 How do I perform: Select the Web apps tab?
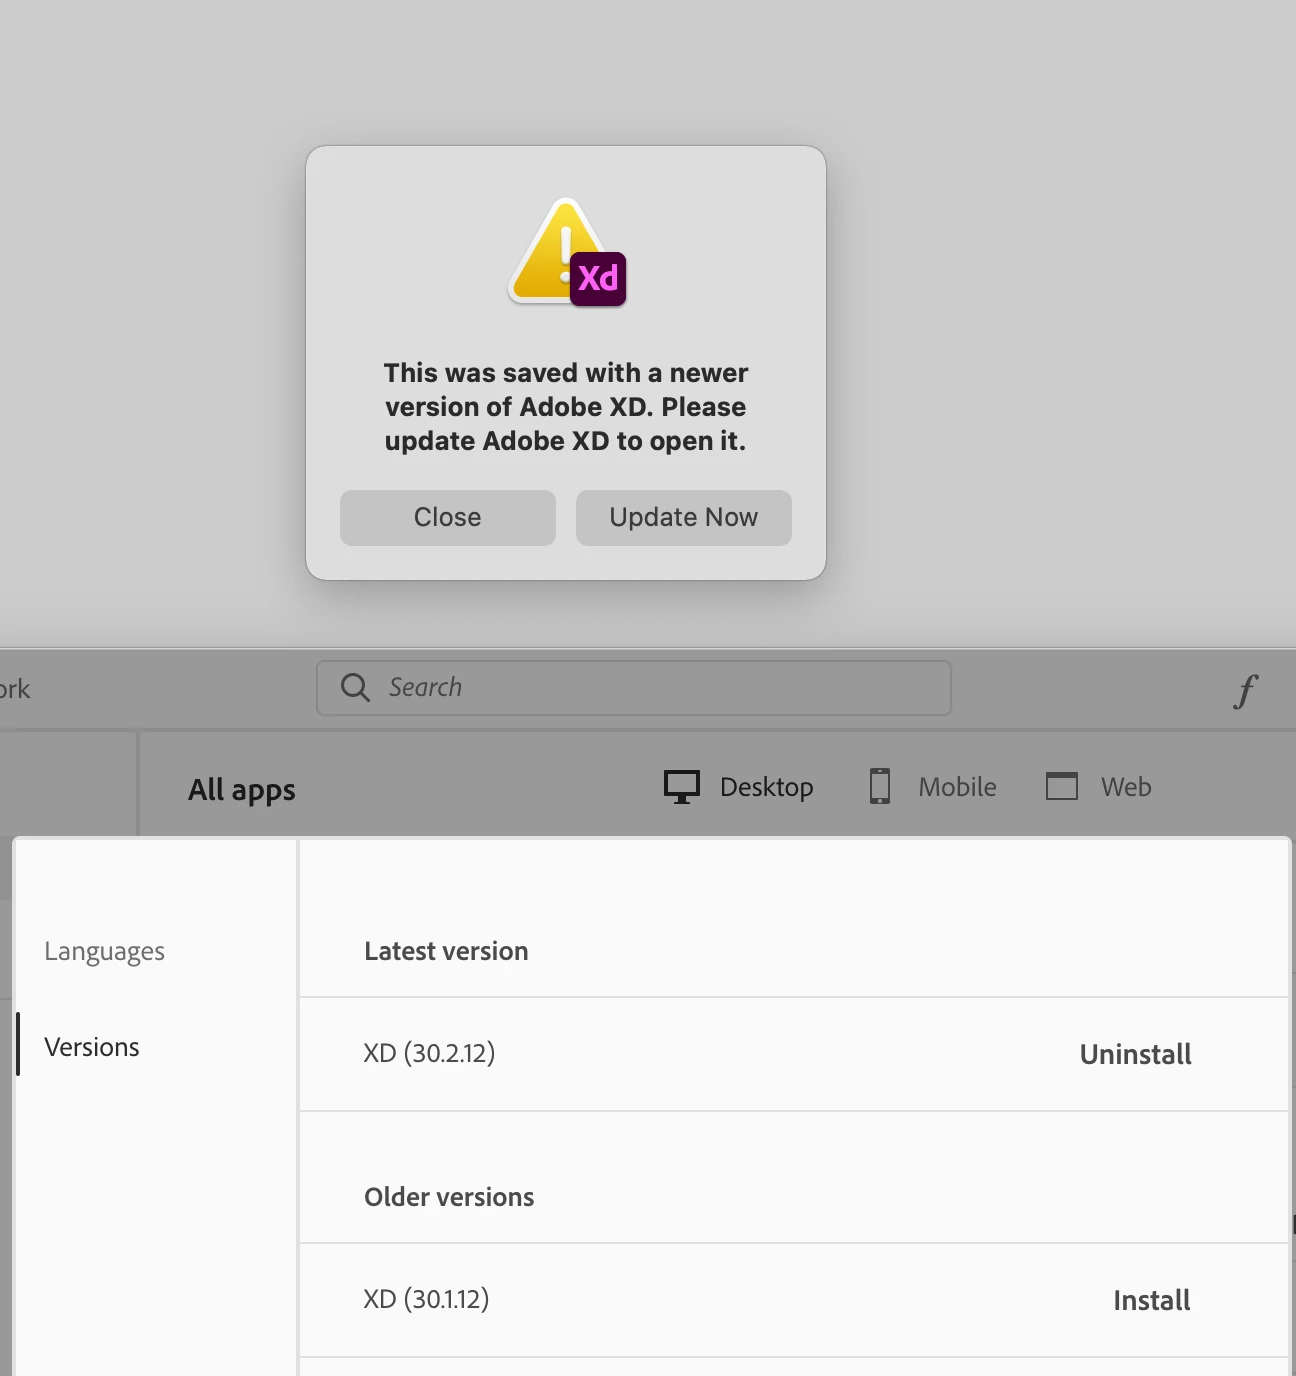(x=1098, y=787)
